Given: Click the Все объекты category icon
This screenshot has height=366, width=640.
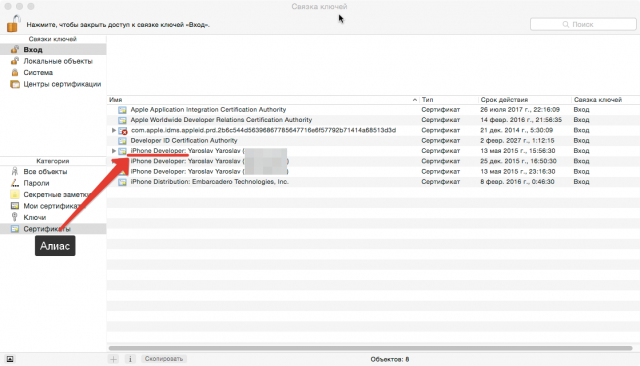Looking at the screenshot, I should [15, 171].
